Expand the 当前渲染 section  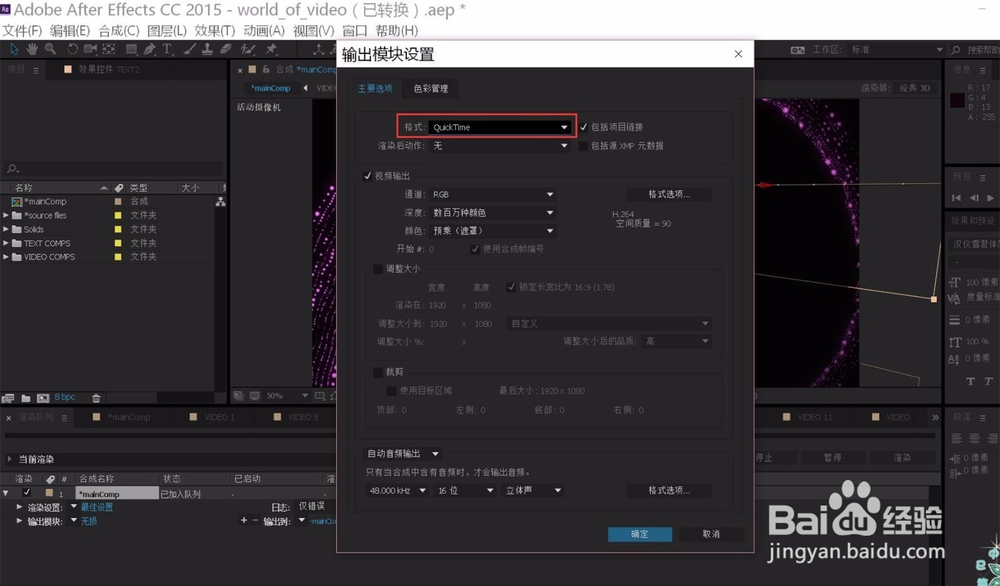click(x=10, y=458)
